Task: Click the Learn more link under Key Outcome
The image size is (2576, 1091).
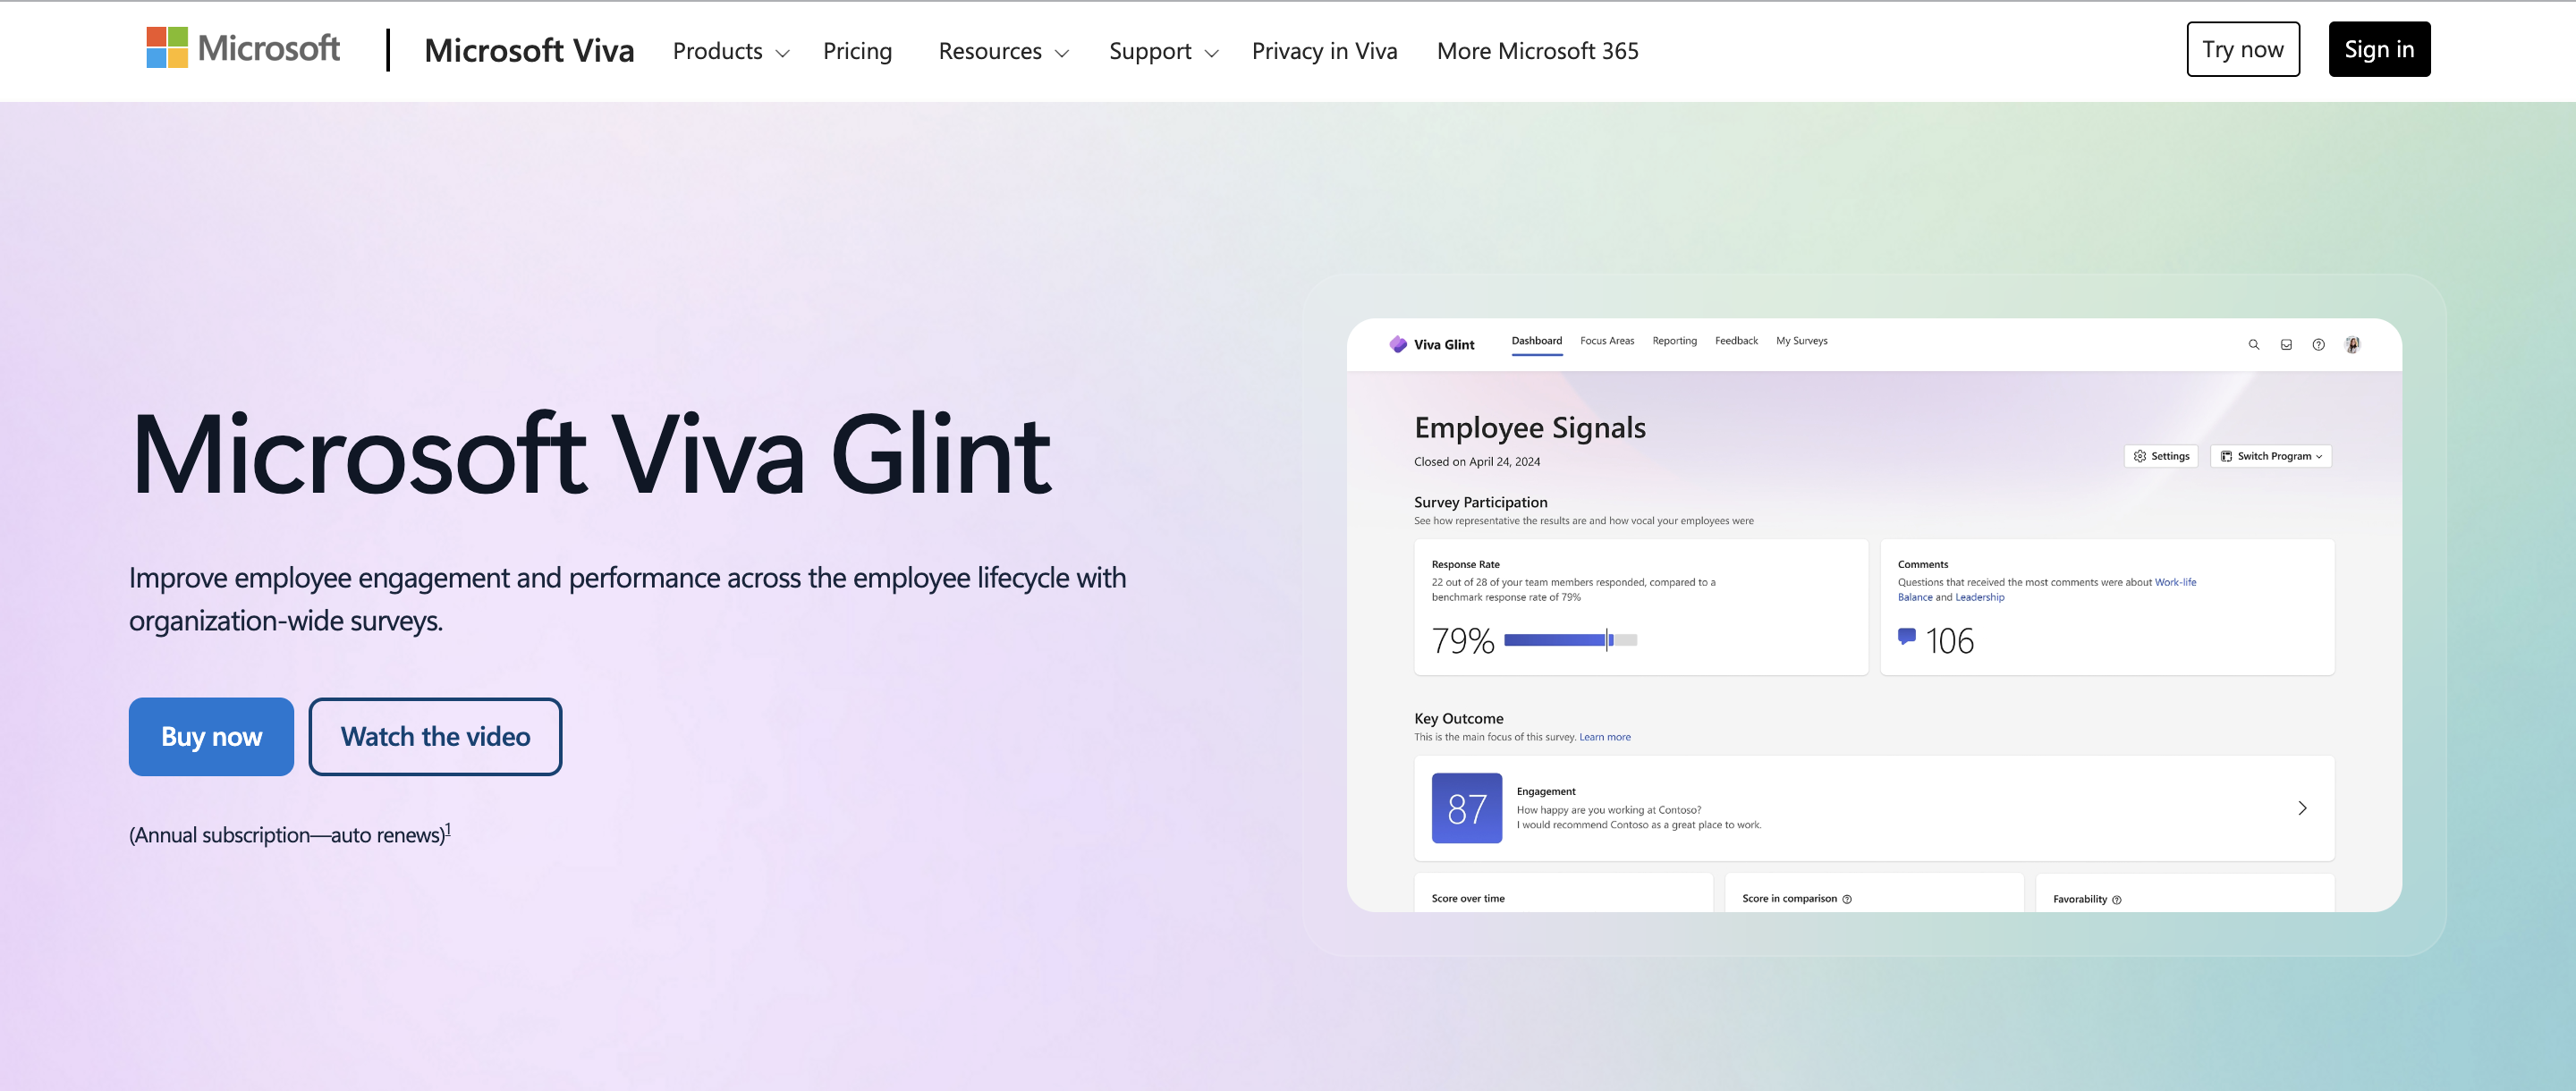Action: [1604, 737]
